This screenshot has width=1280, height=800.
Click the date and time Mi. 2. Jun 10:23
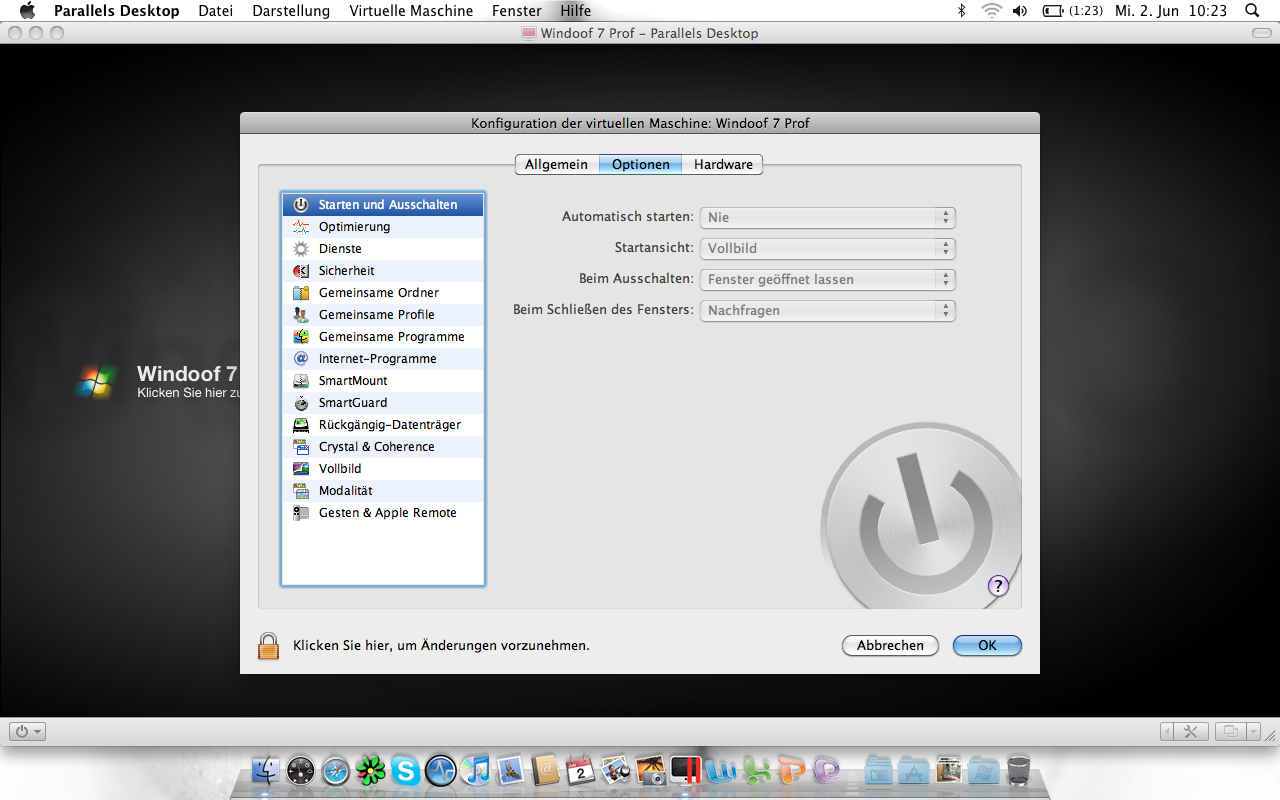point(1171,11)
